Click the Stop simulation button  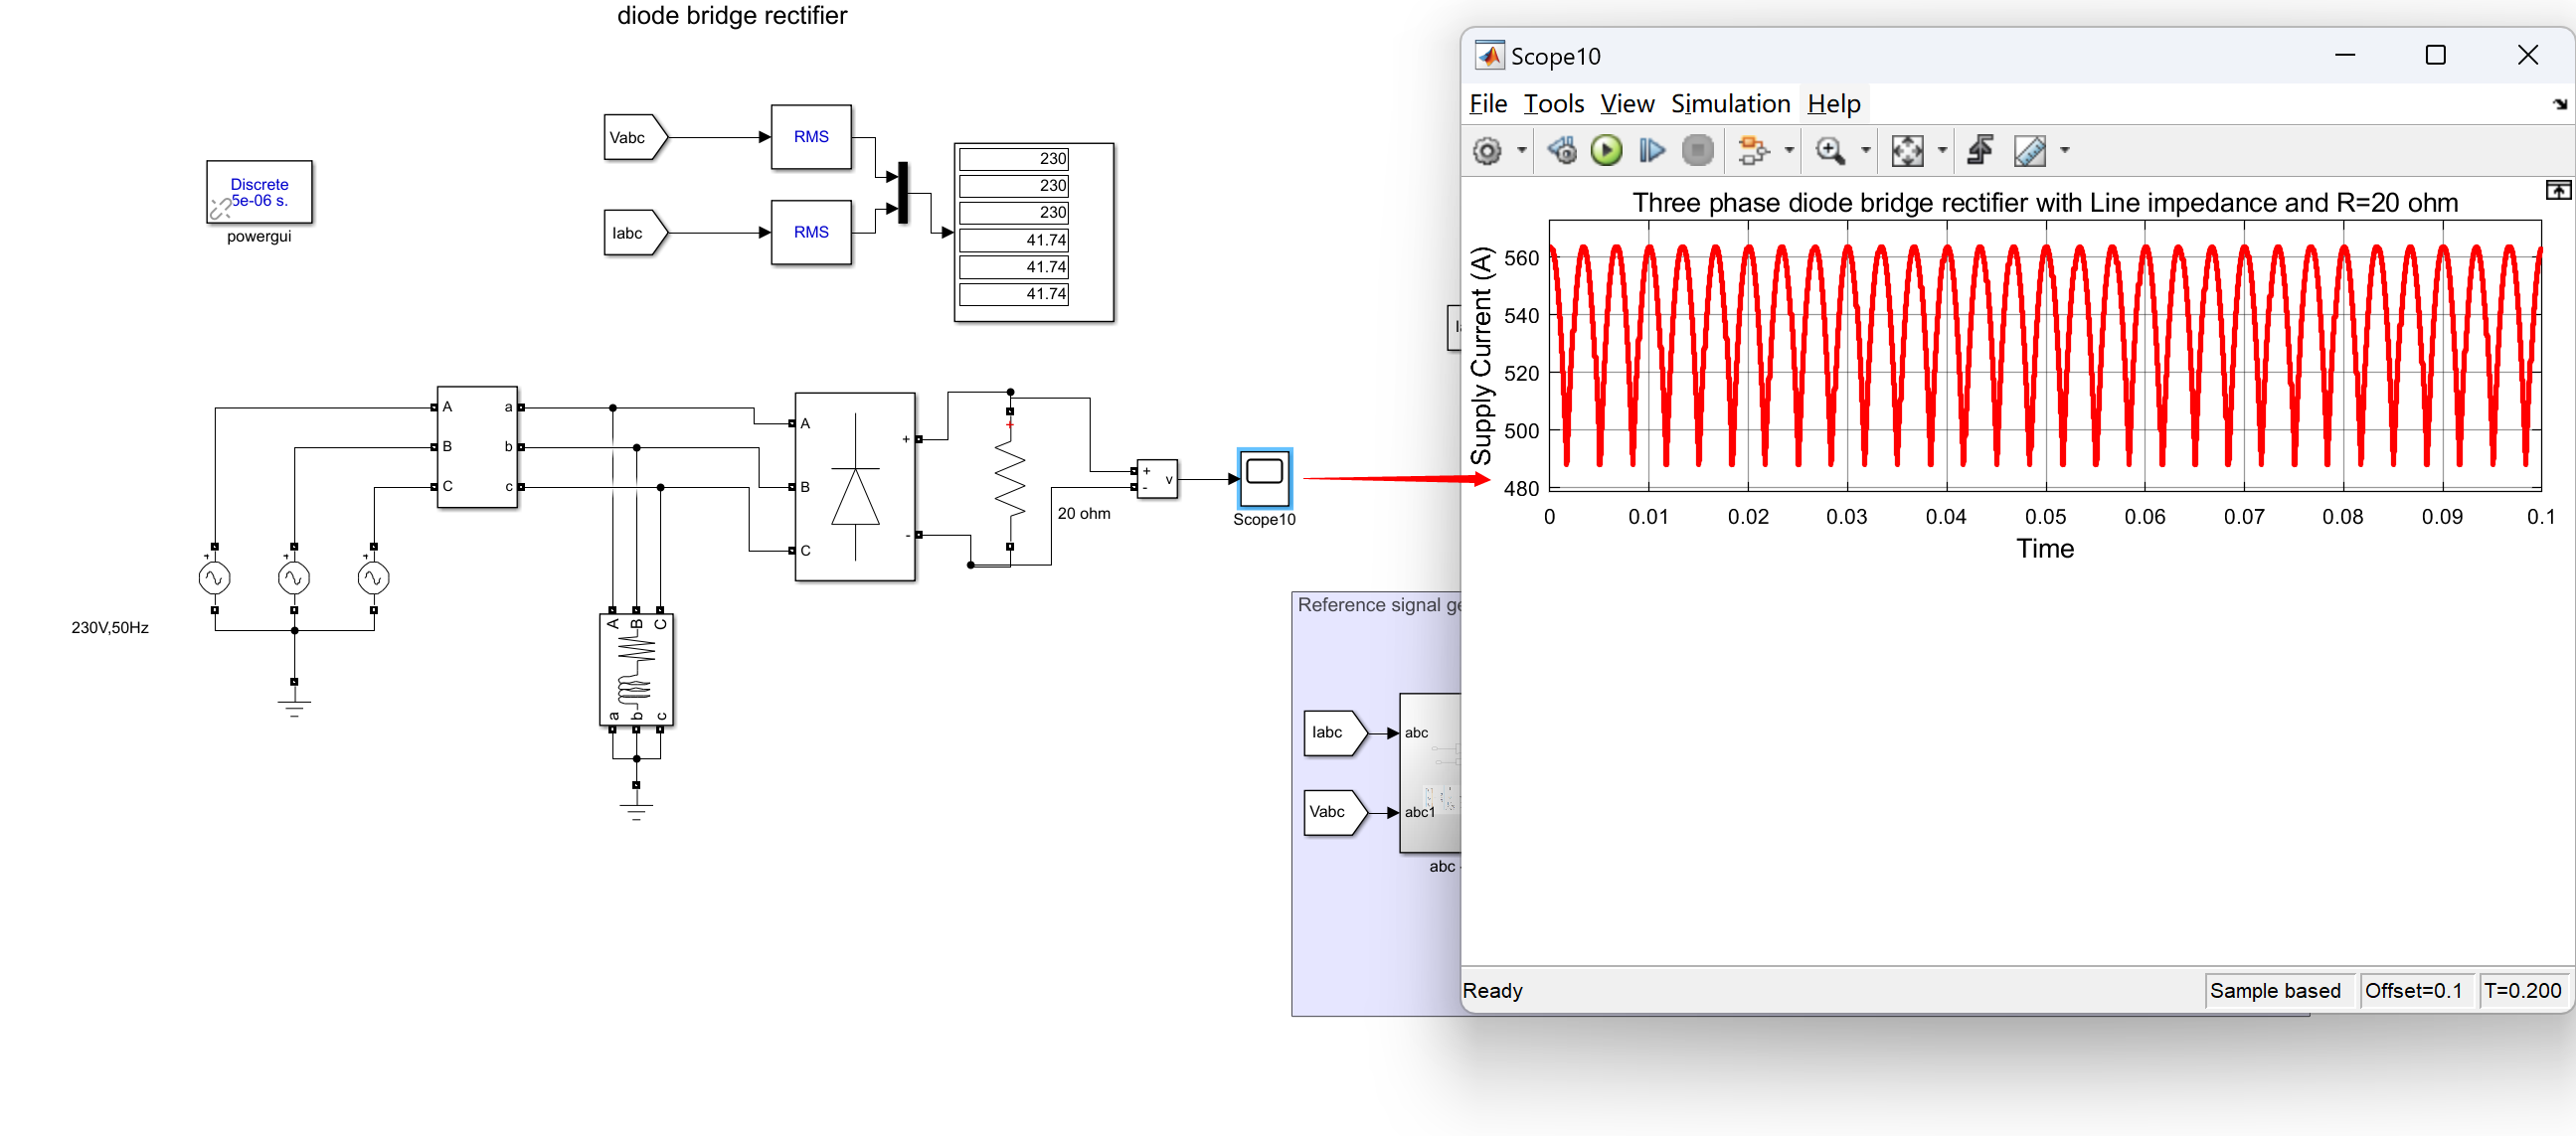[x=1697, y=151]
